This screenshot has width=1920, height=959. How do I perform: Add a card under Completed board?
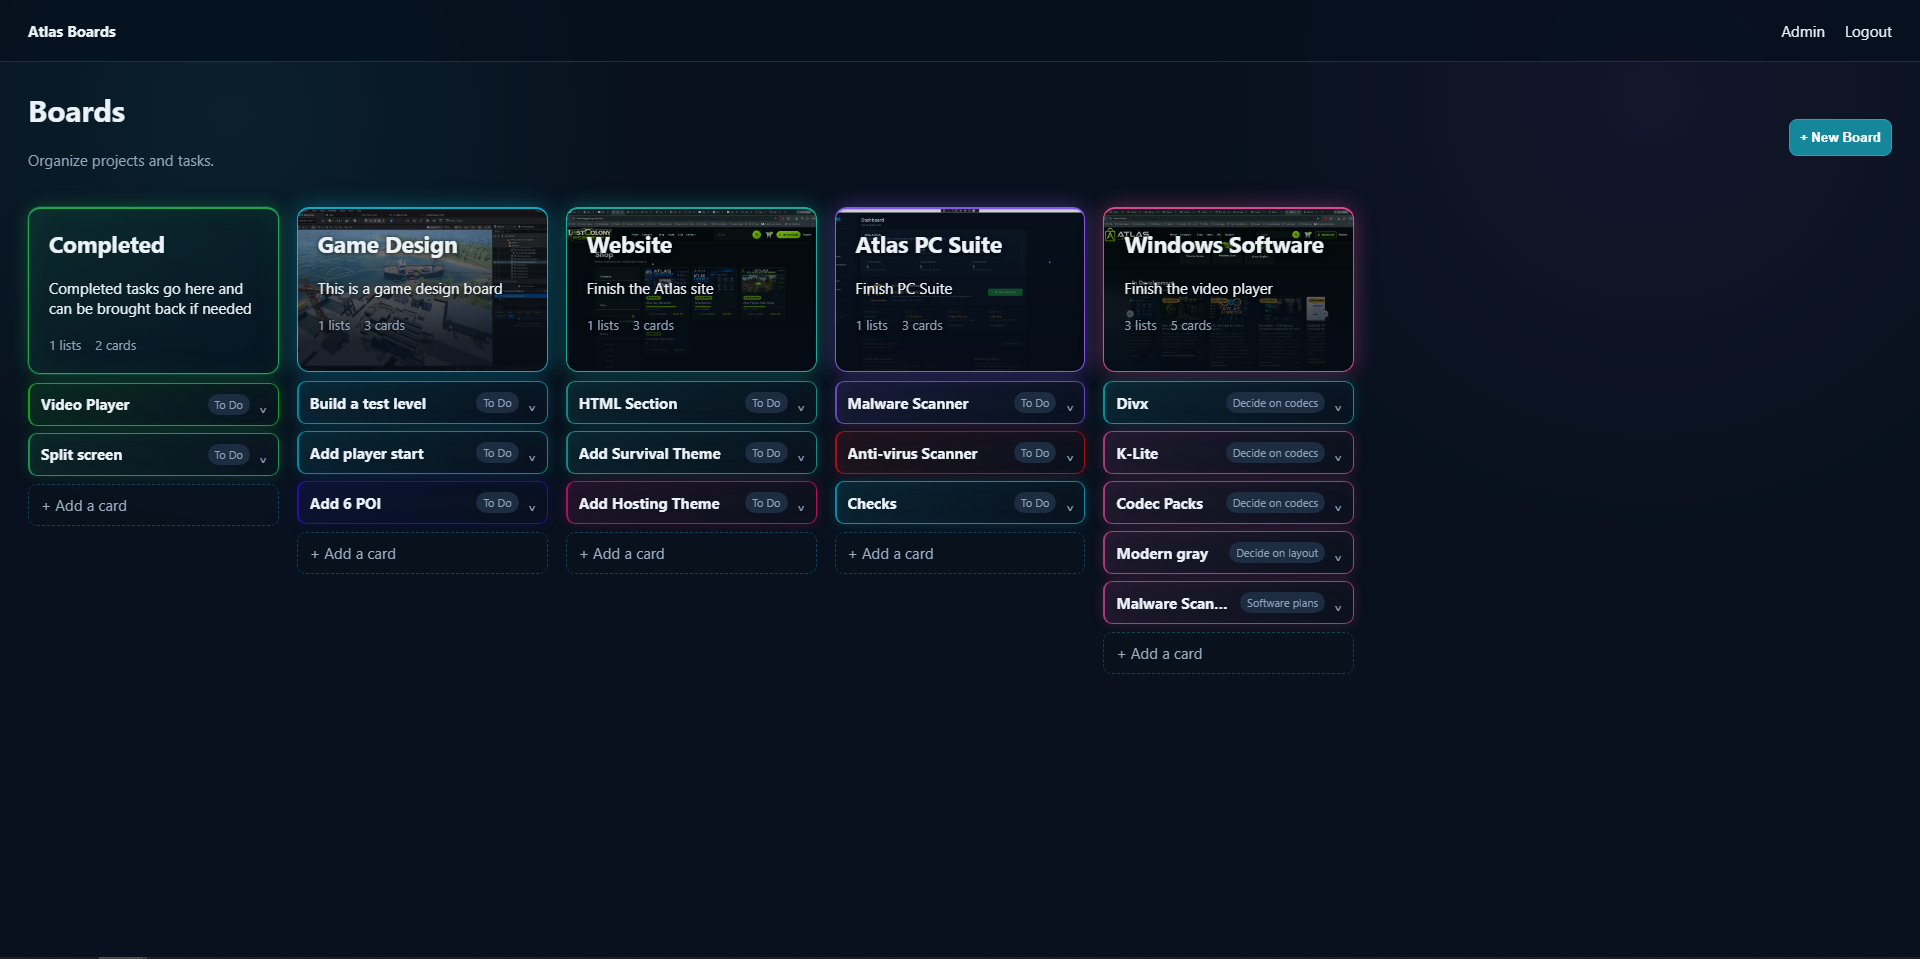click(153, 505)
